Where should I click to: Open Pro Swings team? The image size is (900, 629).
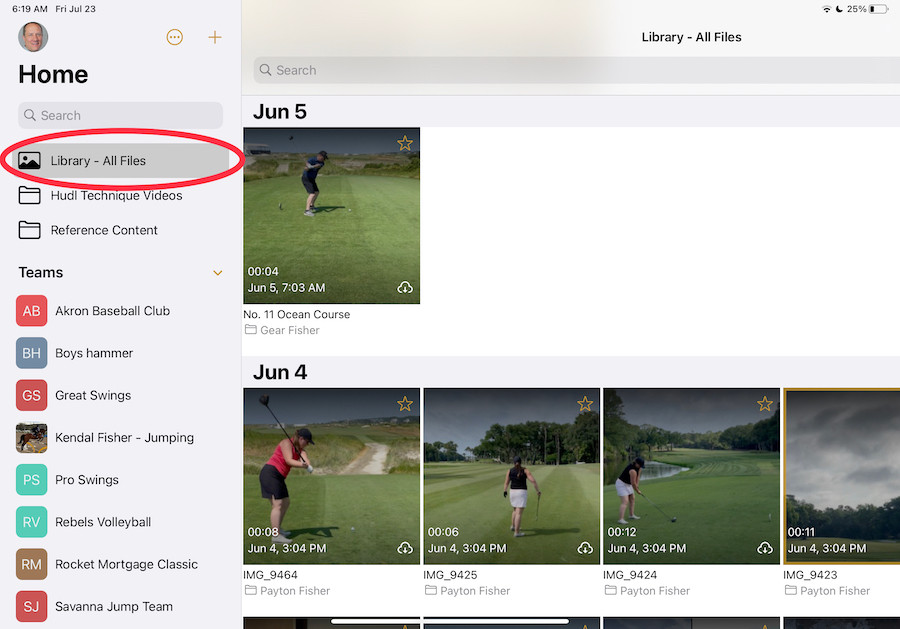tap(121, 480)
